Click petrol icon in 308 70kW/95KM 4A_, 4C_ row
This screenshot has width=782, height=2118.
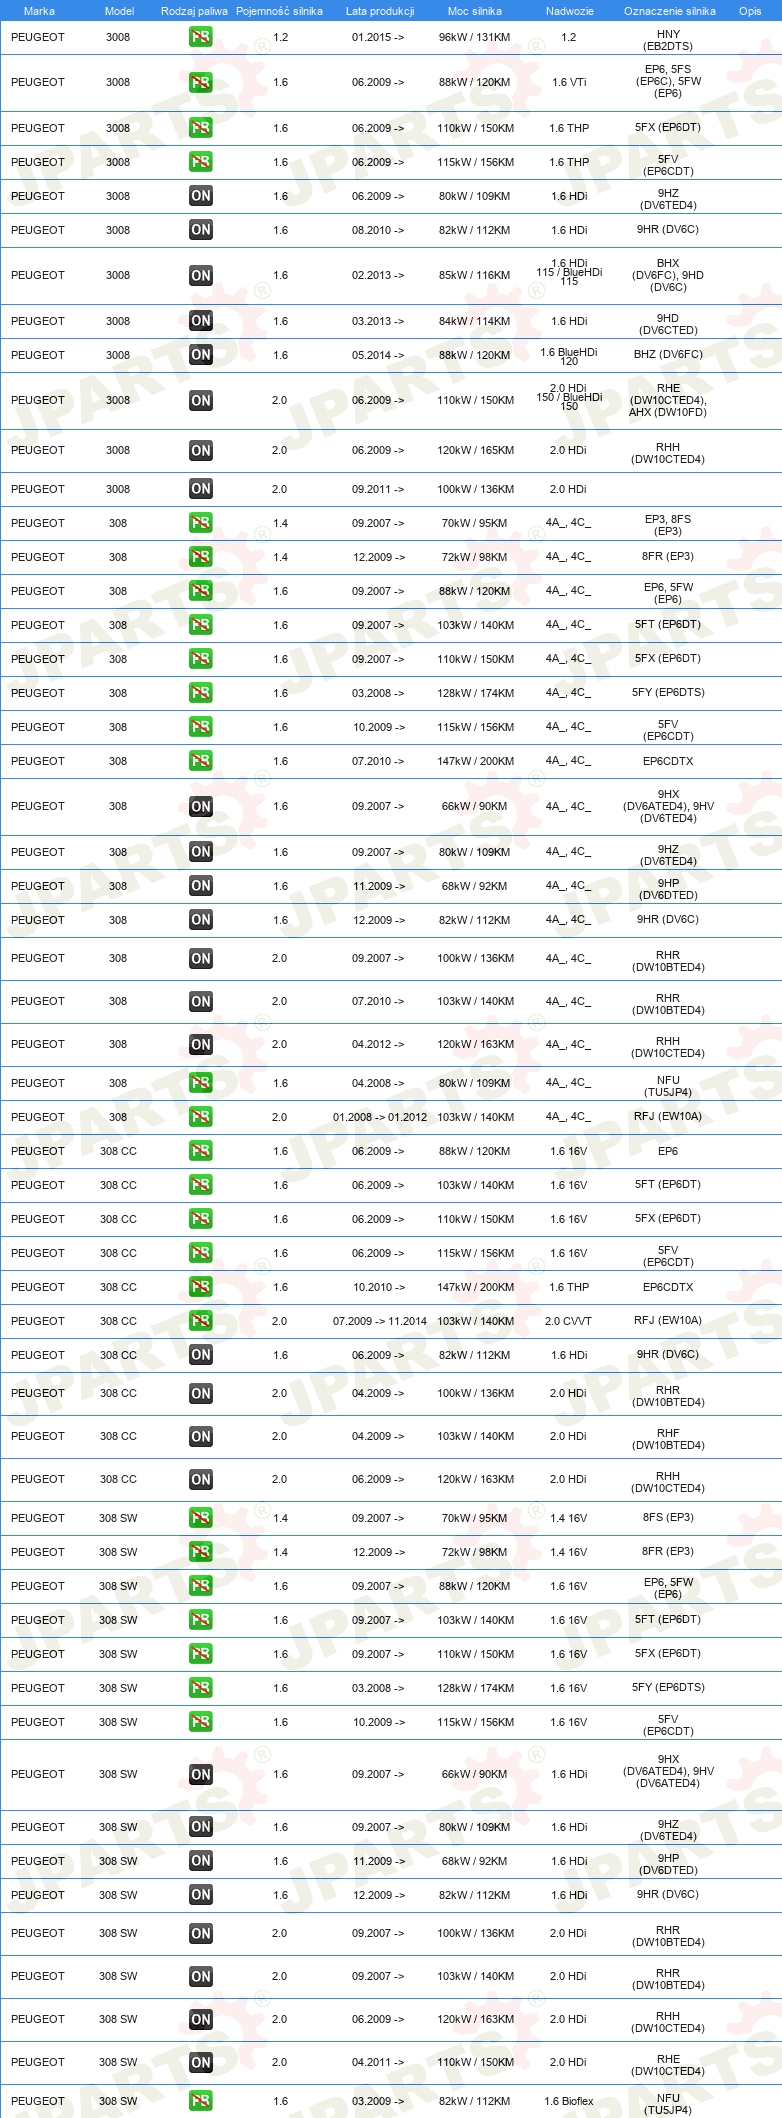coord(200,523)
